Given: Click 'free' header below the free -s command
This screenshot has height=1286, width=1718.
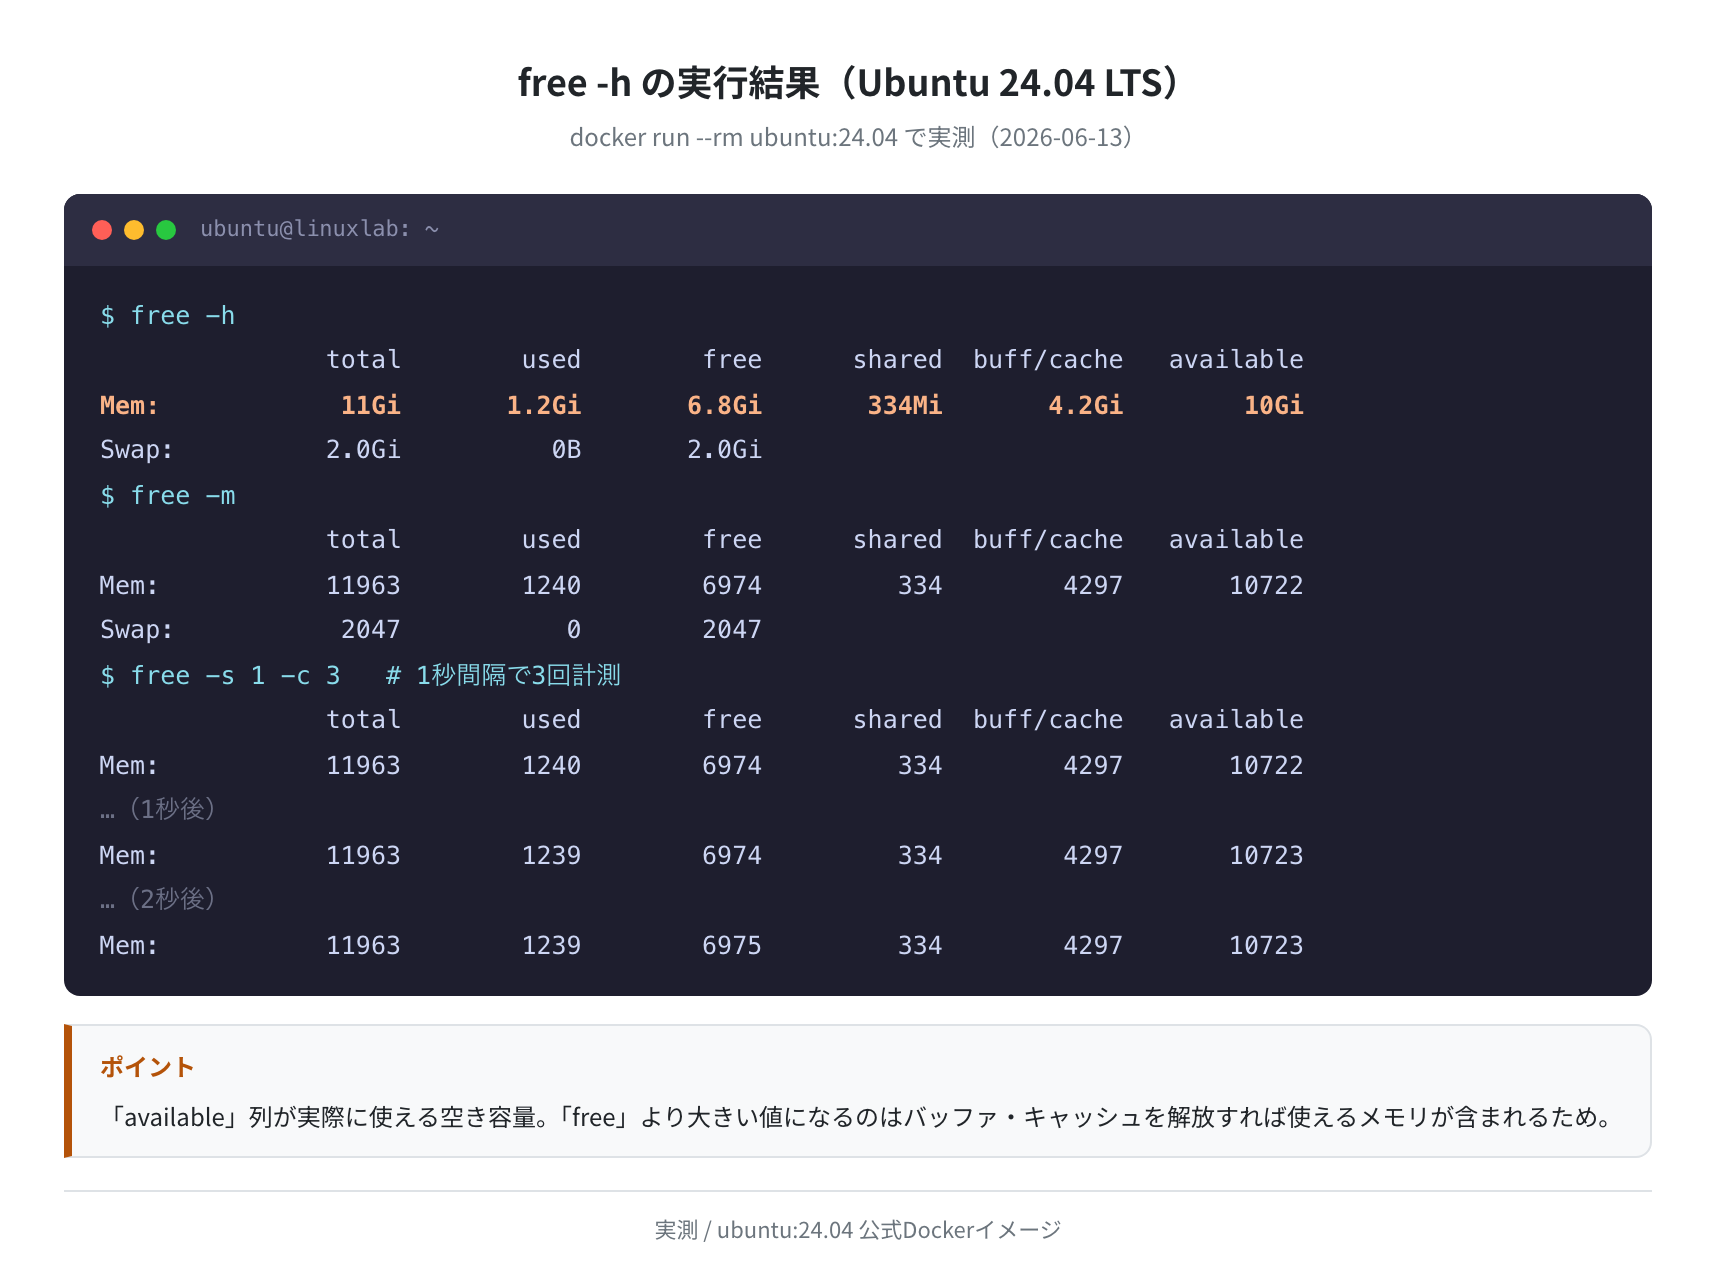Looking at the screenshot, I should pos(732,720).
